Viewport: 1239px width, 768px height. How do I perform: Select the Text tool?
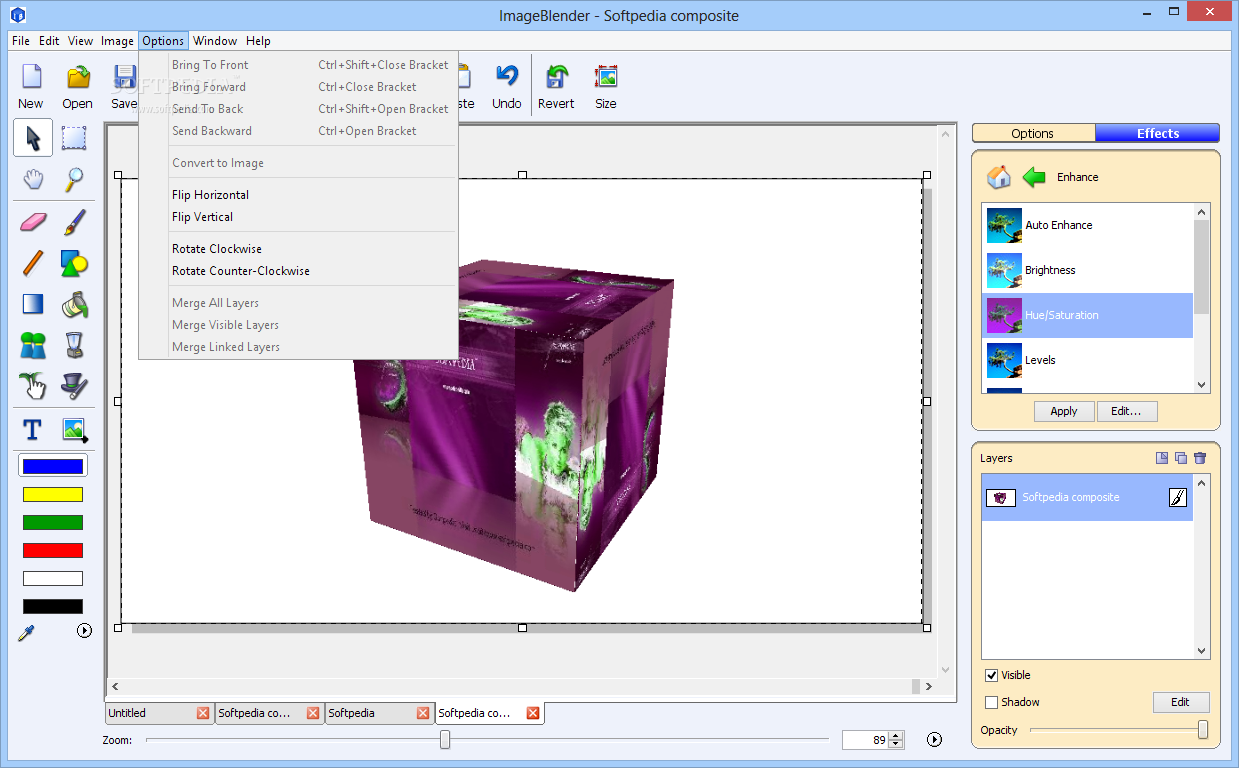click(x=33, y=430)
